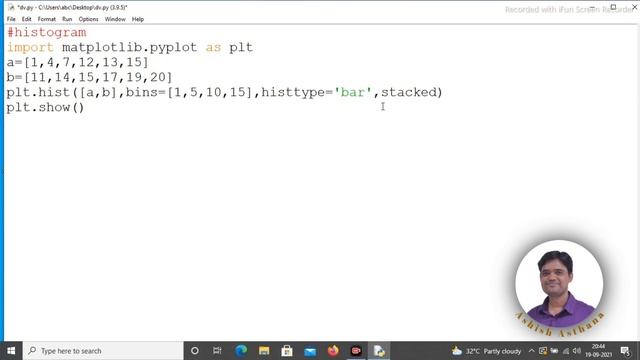Click 'matplotlib.pyplot' in the import line
Screen dimensions: 640x360
129,47
